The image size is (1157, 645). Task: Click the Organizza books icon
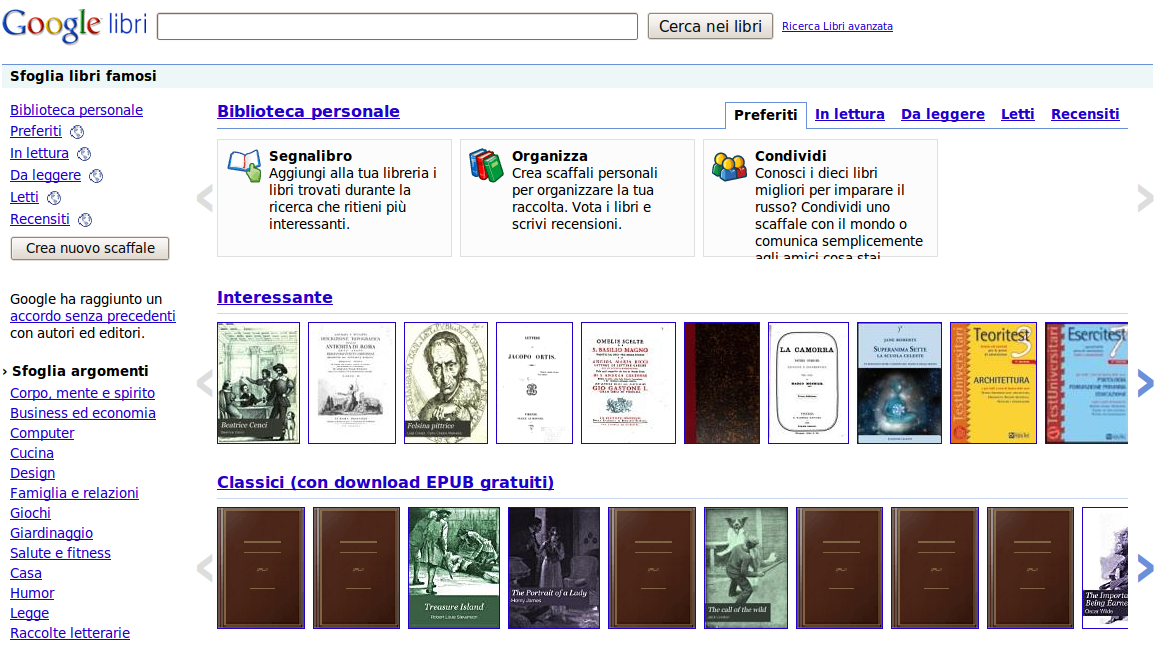486,165
